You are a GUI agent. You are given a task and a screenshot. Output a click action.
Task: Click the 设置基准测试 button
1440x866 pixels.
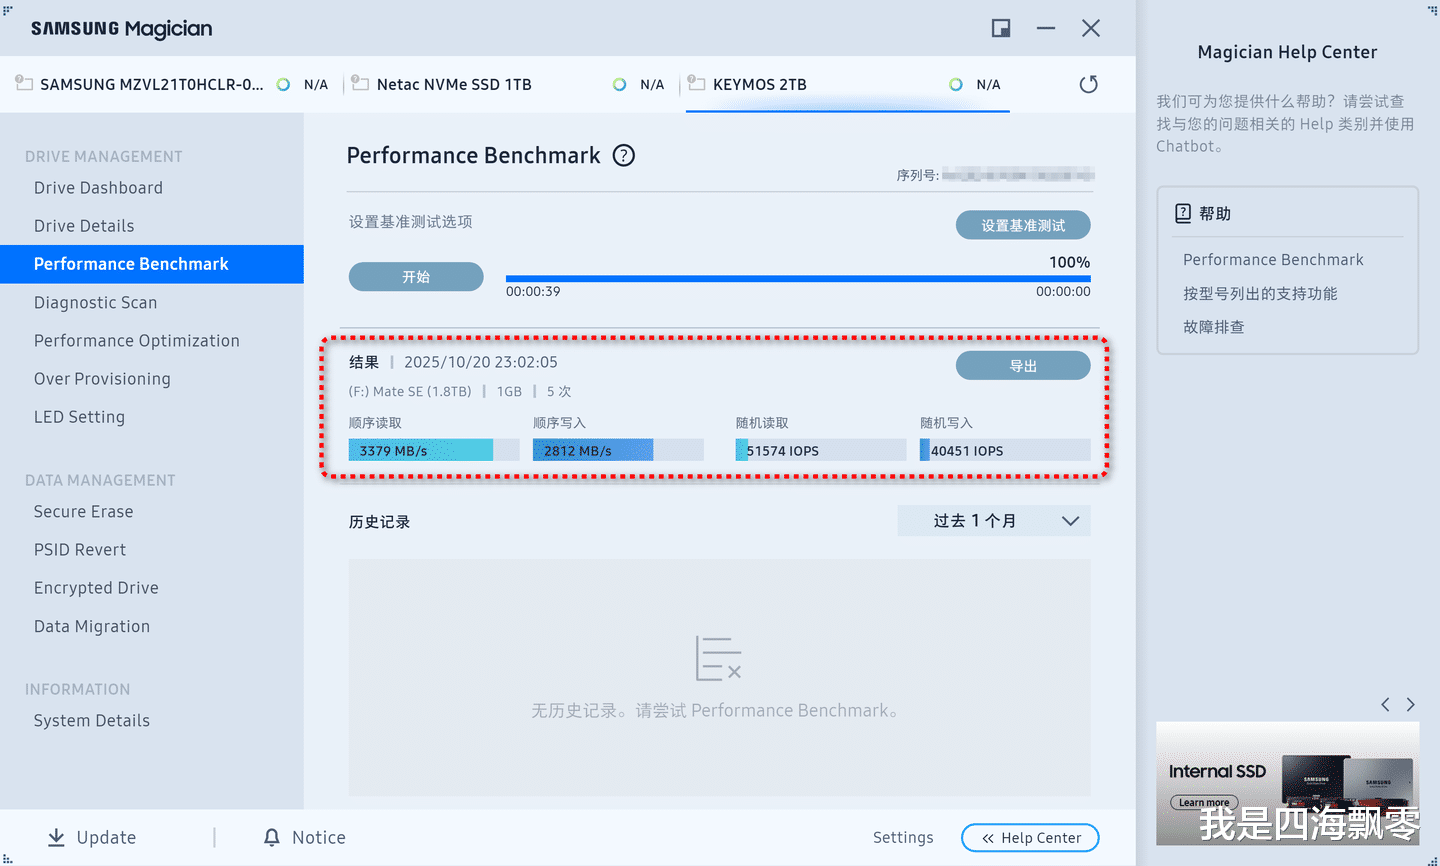(x=1023, y=225)
